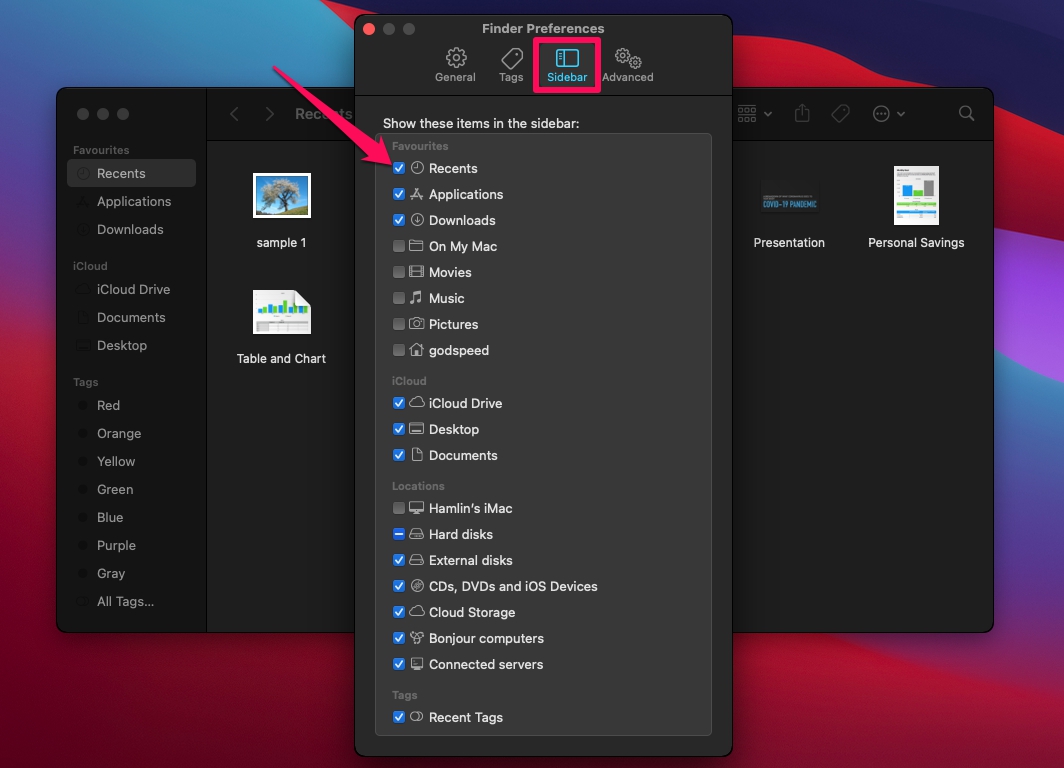The width and height of the screenshot is (1064, 768).
Task: Click the back navigation arrow in Finder
Action: [x=233, y=113]
